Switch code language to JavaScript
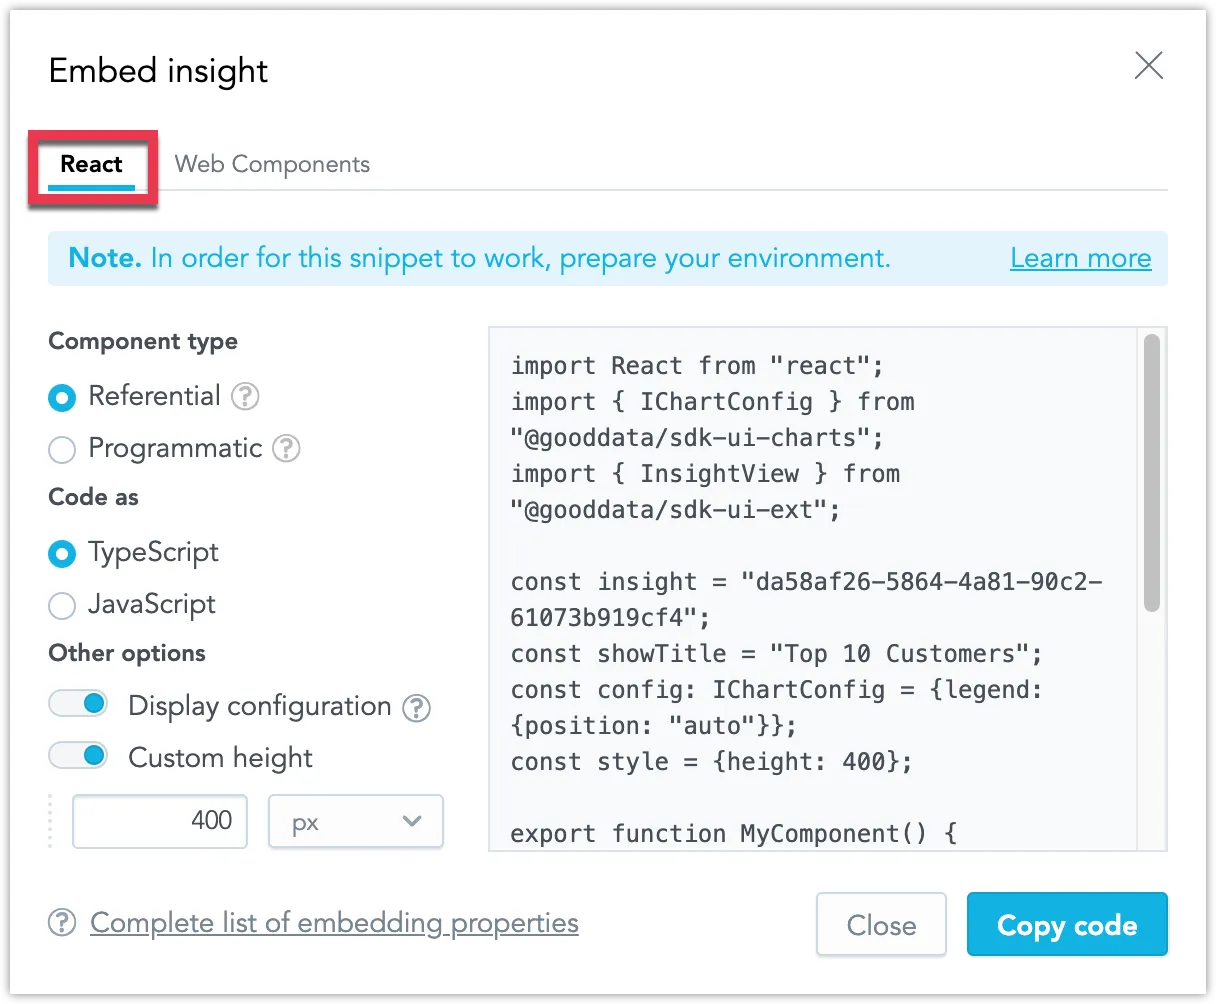This screenshot has width=1216, height=1004. (x=62, y=605)
